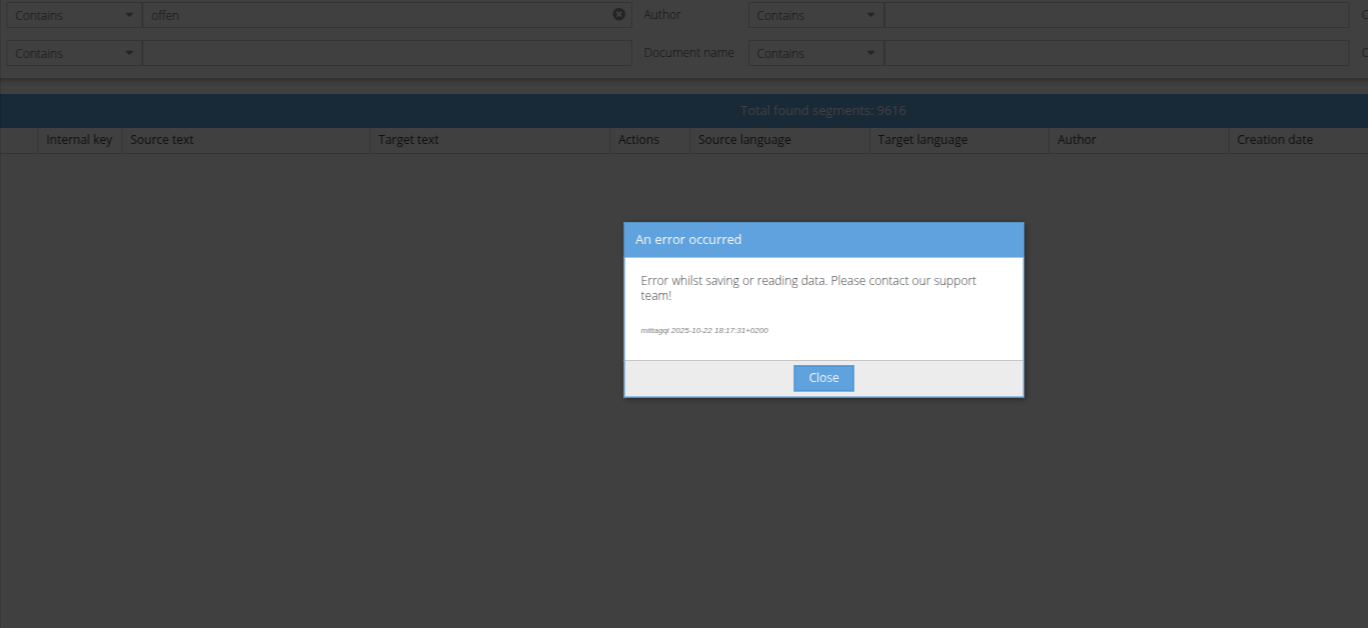Click the 'An error occurred' dialog title bar

(823, 240)
